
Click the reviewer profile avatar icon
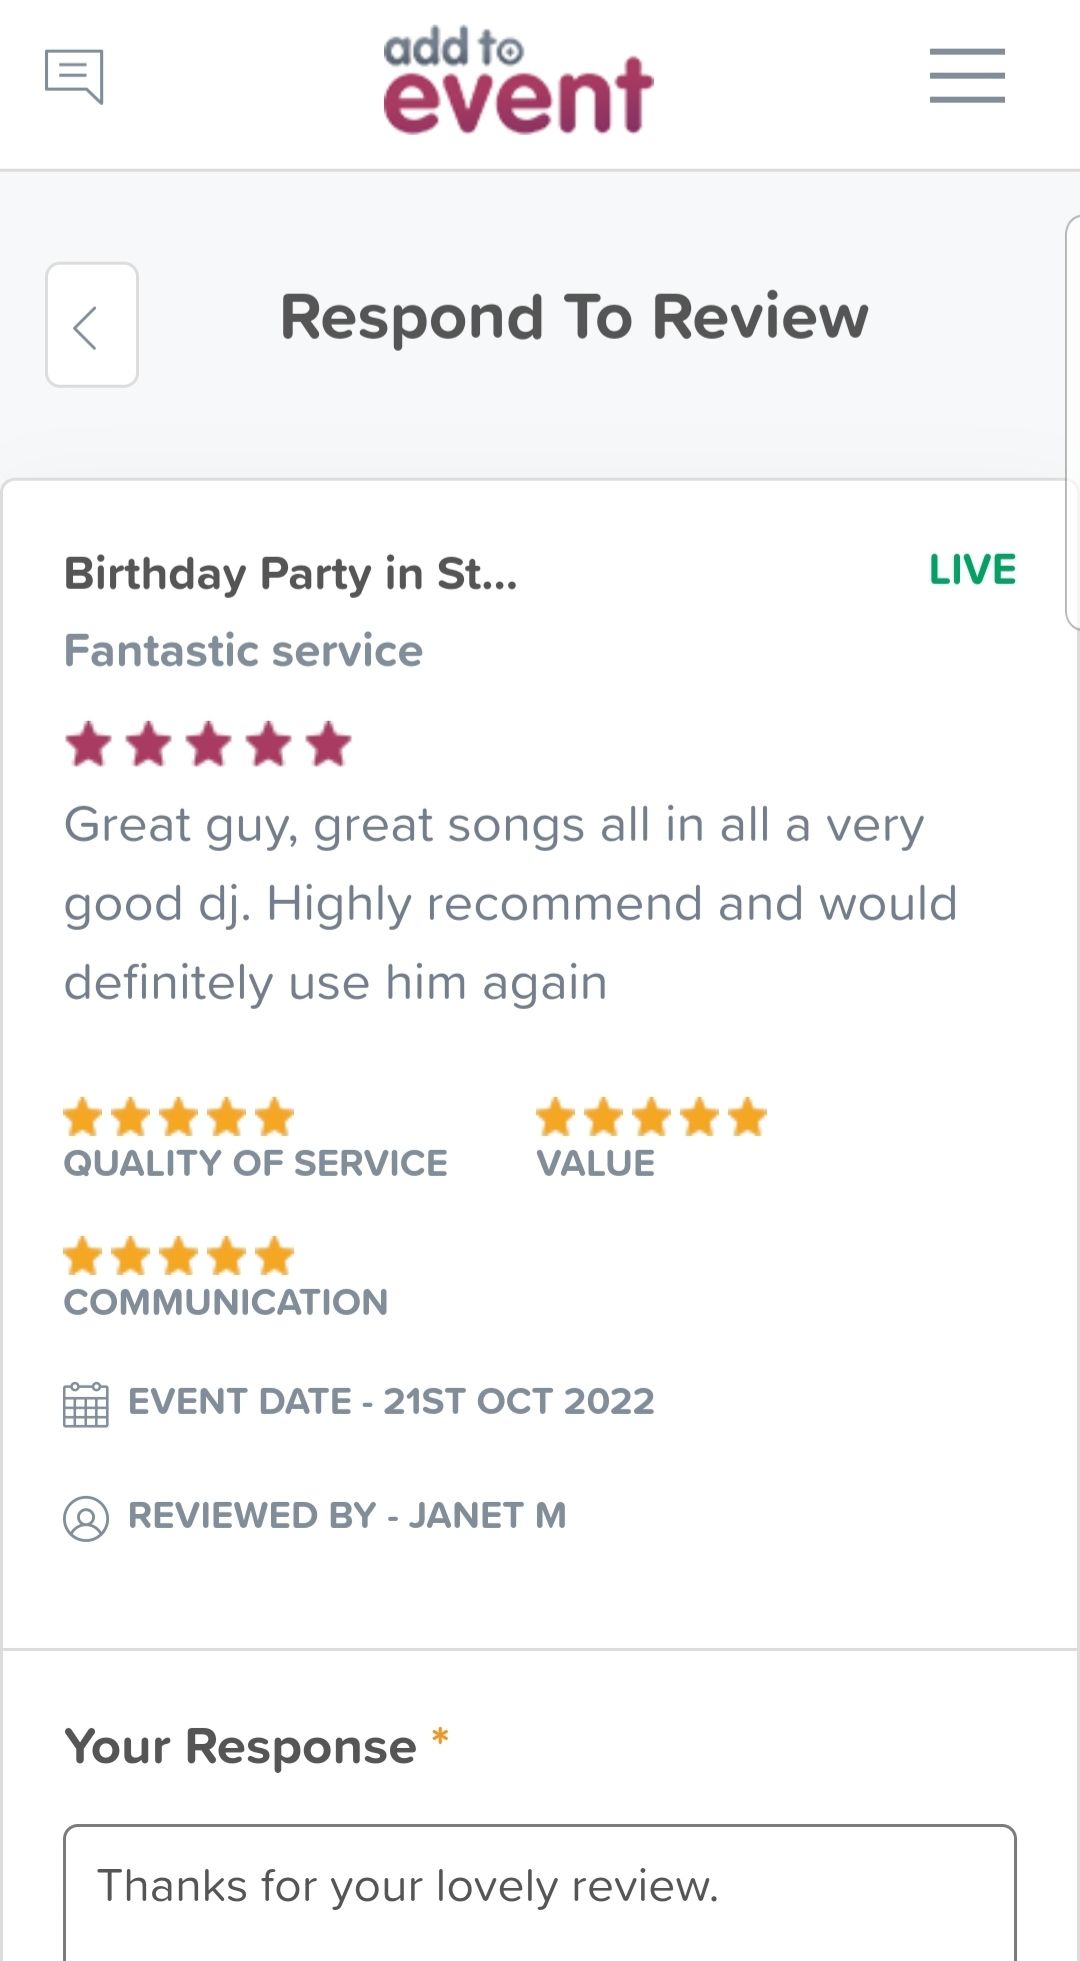[86, 1518]
